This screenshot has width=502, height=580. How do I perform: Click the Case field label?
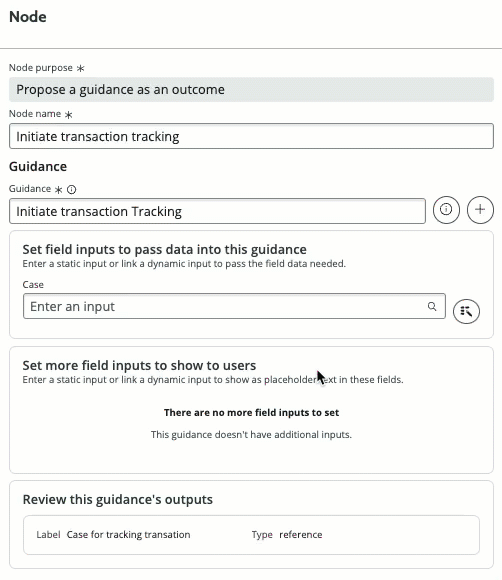[33, 284]
